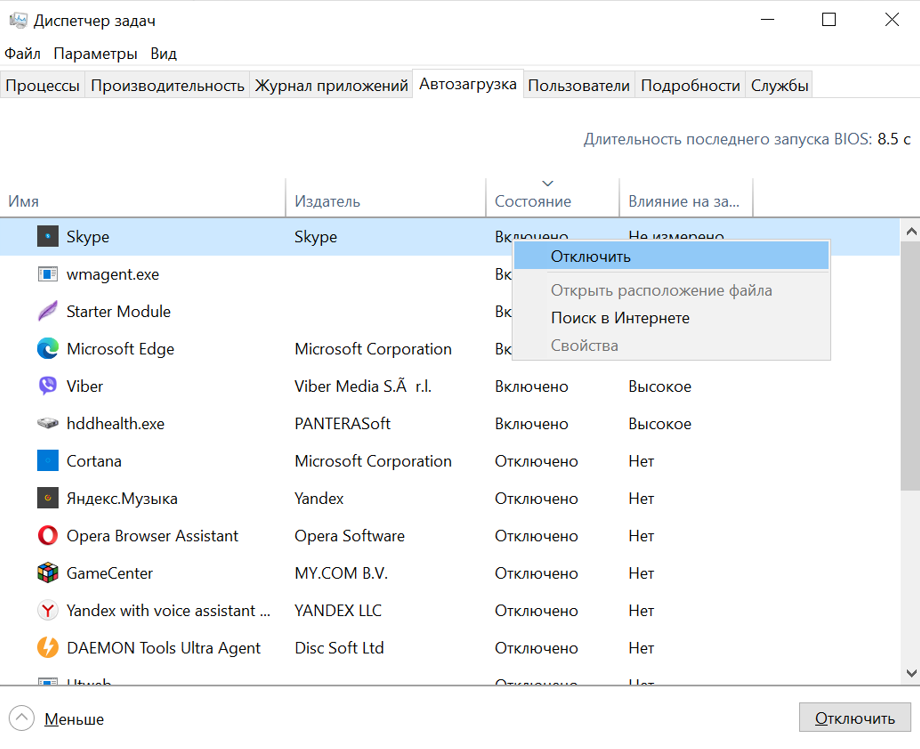The width and height of the screenshot is (920, 749).
Task: Click the GameCenter cube icon
Action: pyautogui.click(x=48, y=573)
